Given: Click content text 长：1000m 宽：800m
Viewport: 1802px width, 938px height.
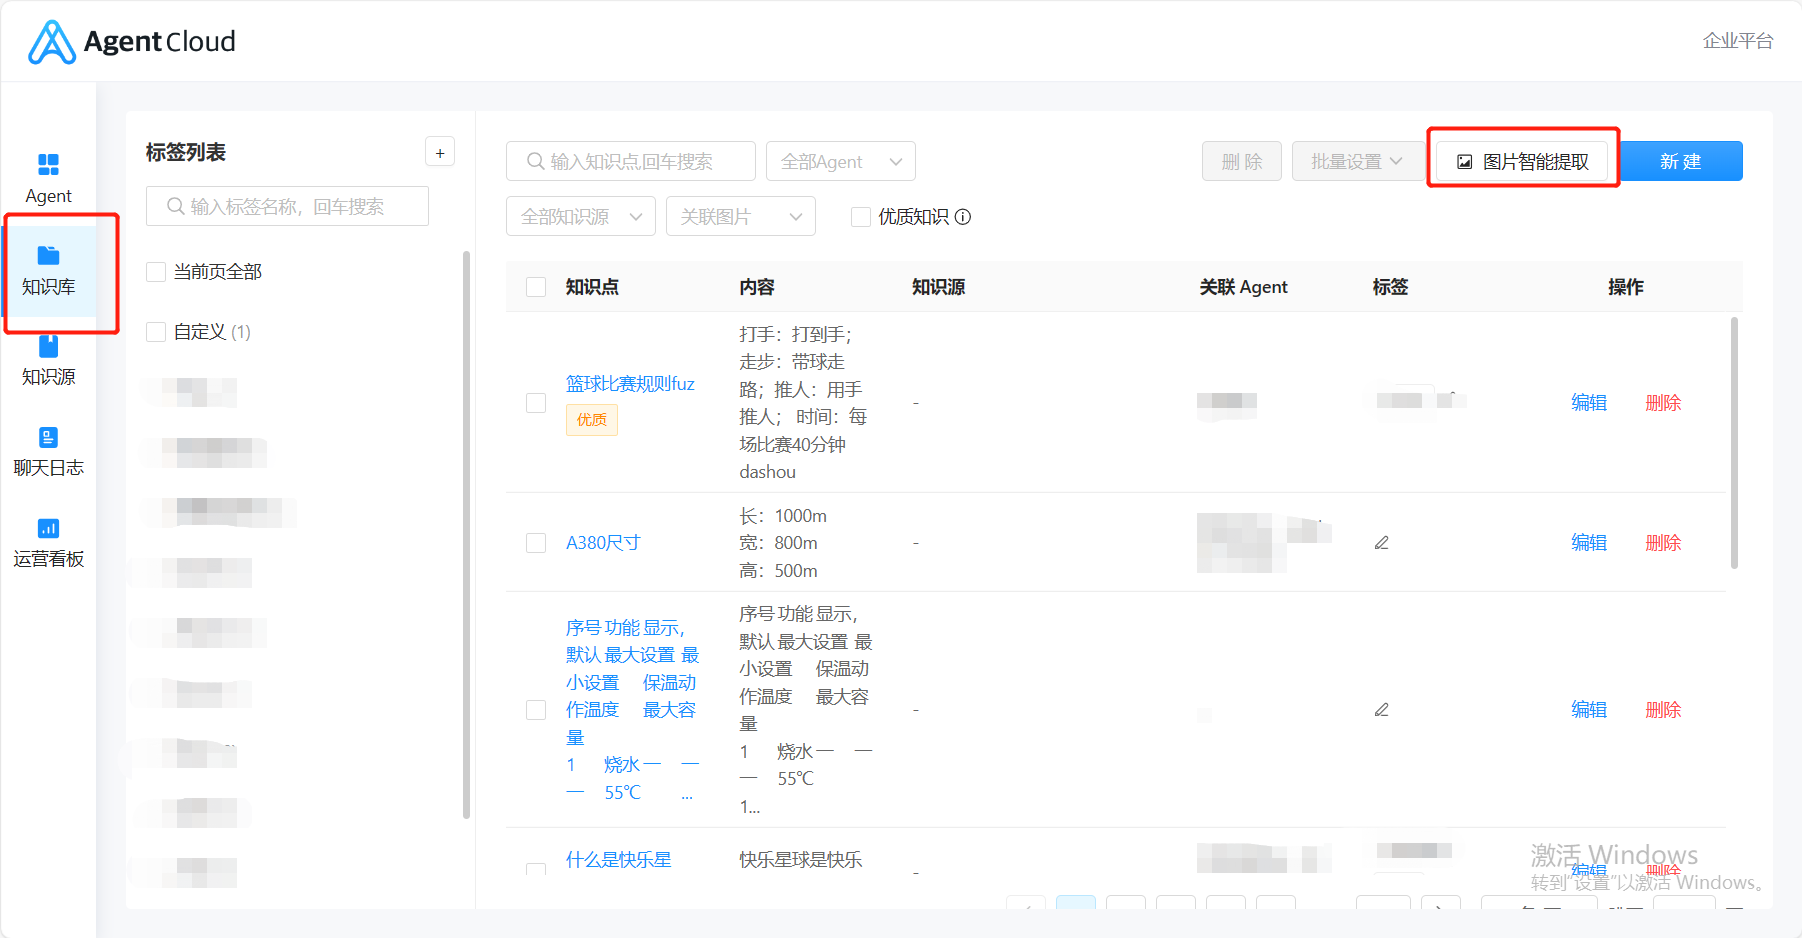Looking at the screenshot, I should (783, 543).
